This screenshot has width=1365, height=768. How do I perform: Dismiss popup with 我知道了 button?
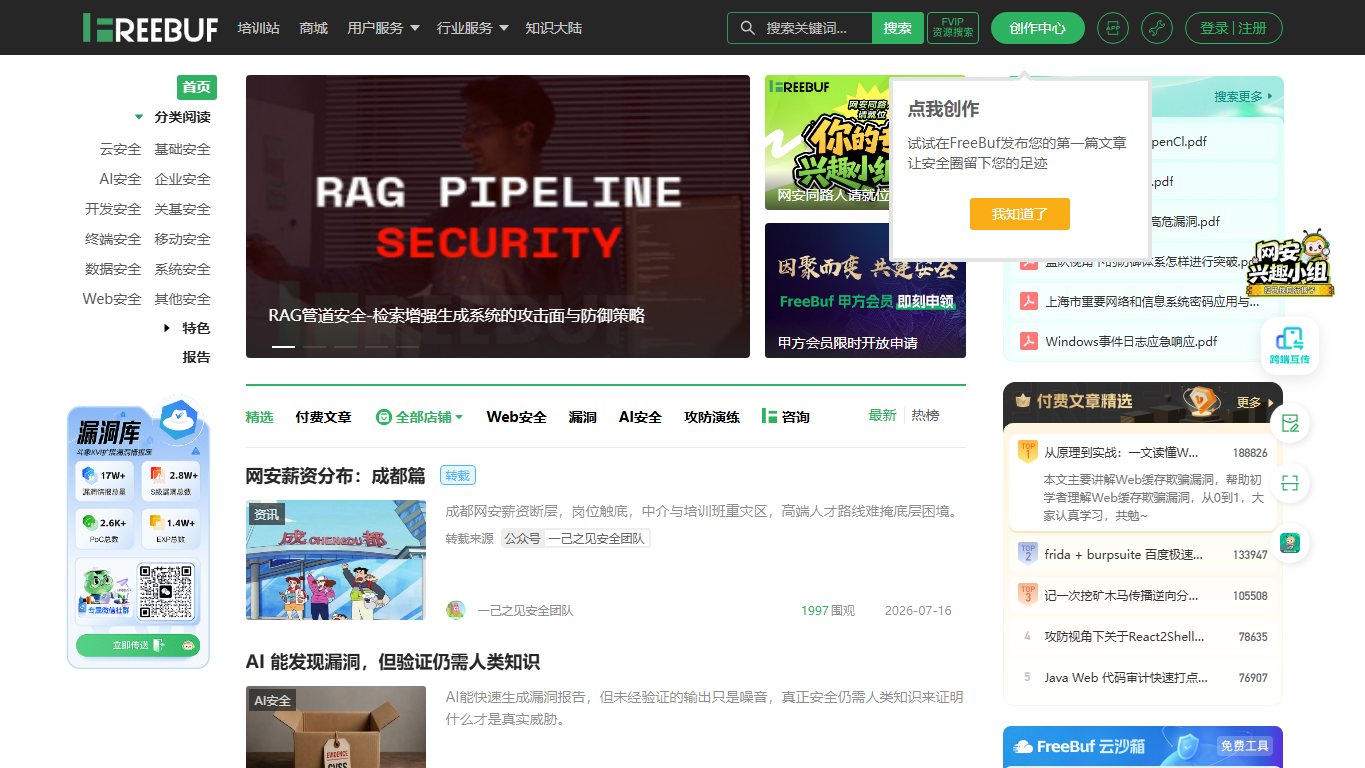(x=1020, y=214)
